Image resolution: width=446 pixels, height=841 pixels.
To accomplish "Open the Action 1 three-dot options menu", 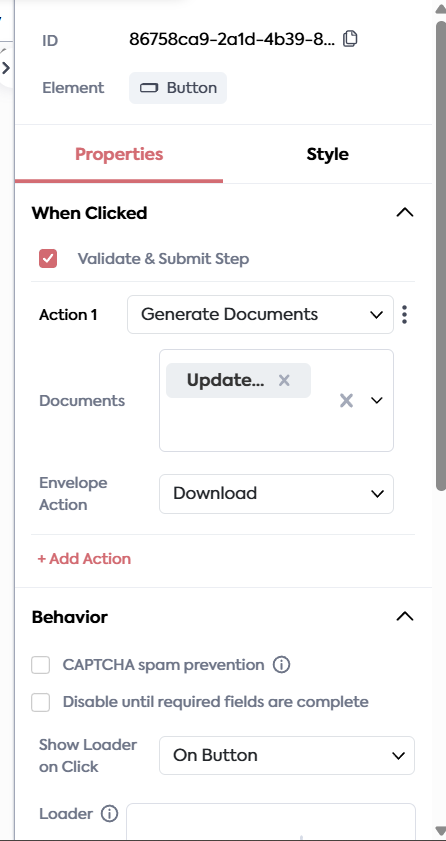I will tap(404, 314).
